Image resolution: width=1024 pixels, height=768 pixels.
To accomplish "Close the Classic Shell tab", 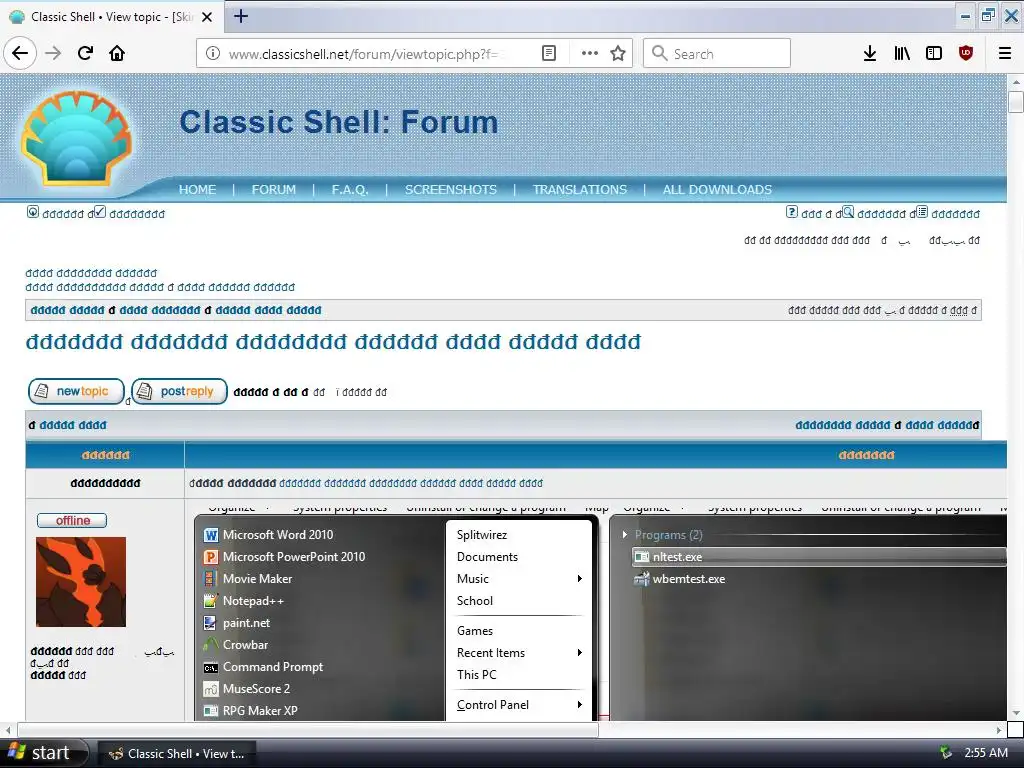I will [x=207, y=17].
